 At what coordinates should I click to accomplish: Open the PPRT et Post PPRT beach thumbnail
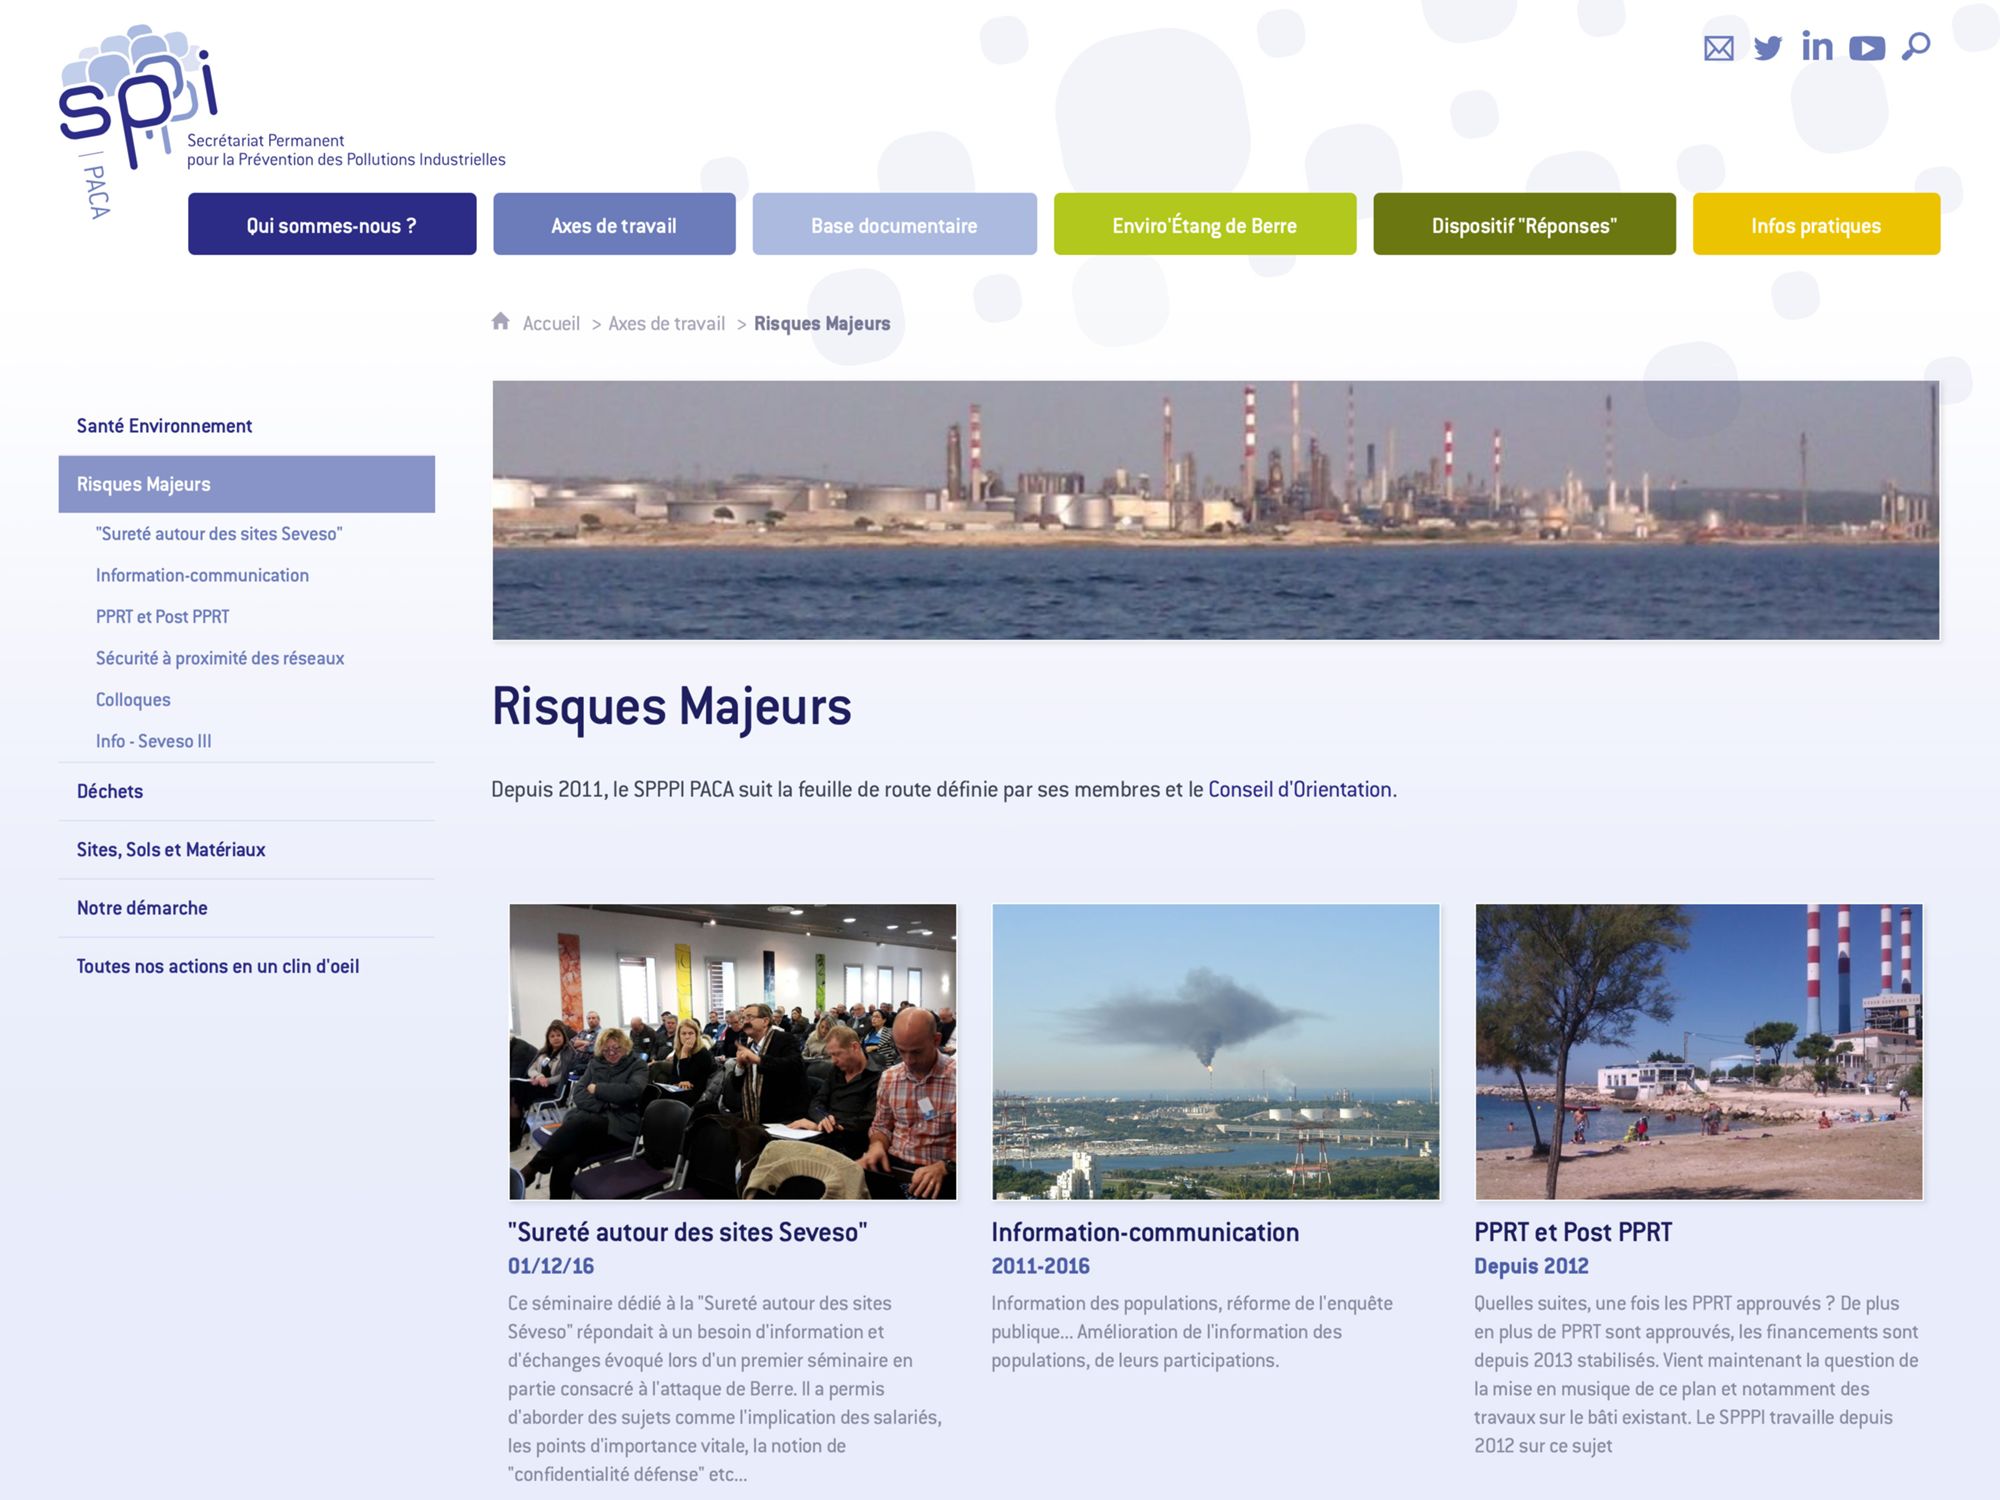[1698, 1051]
